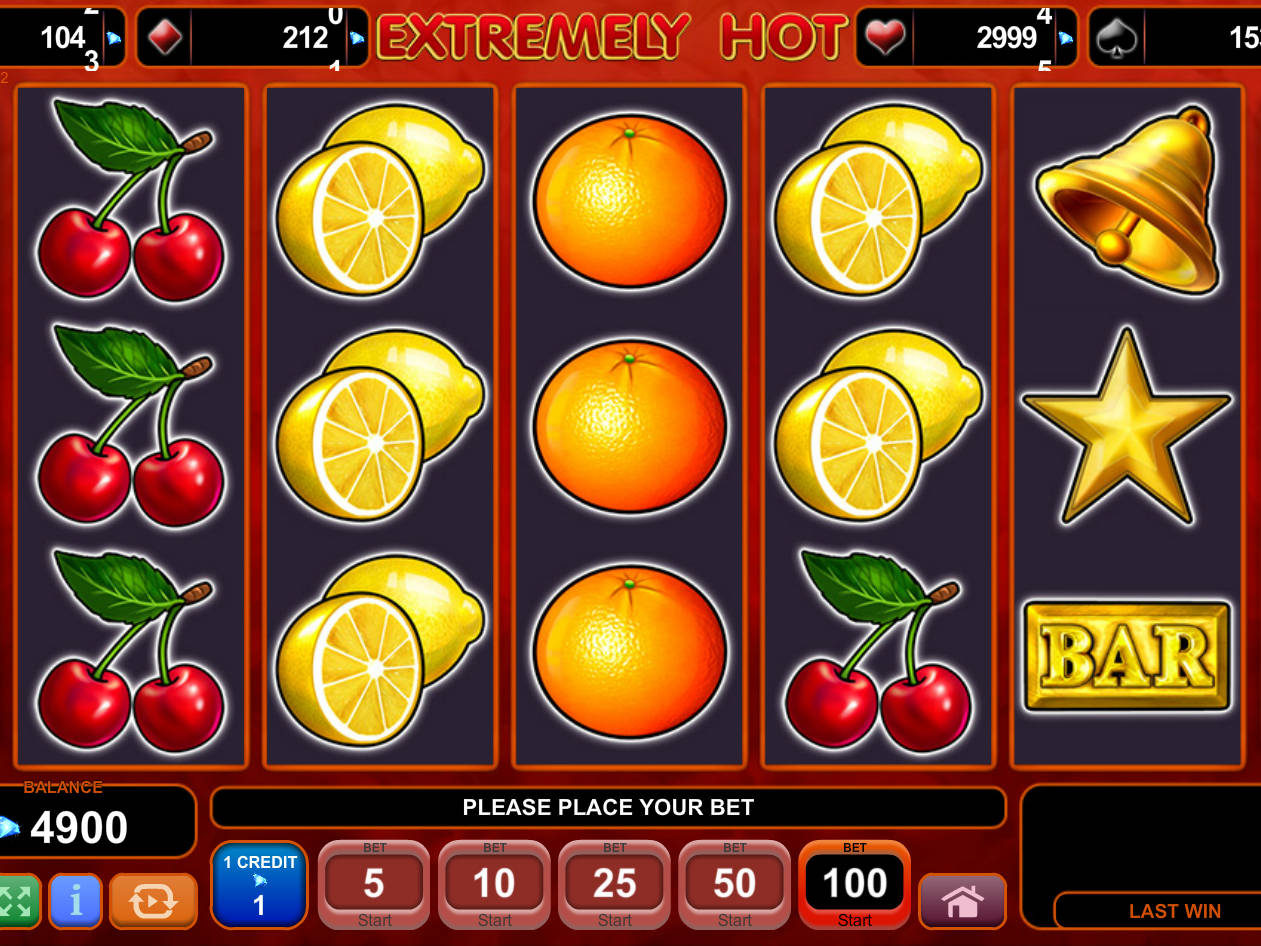The width and height of the screenshot is (1261, 946).
Task: Click the diamonds jackpot value 212
Action: coord(305,38)
